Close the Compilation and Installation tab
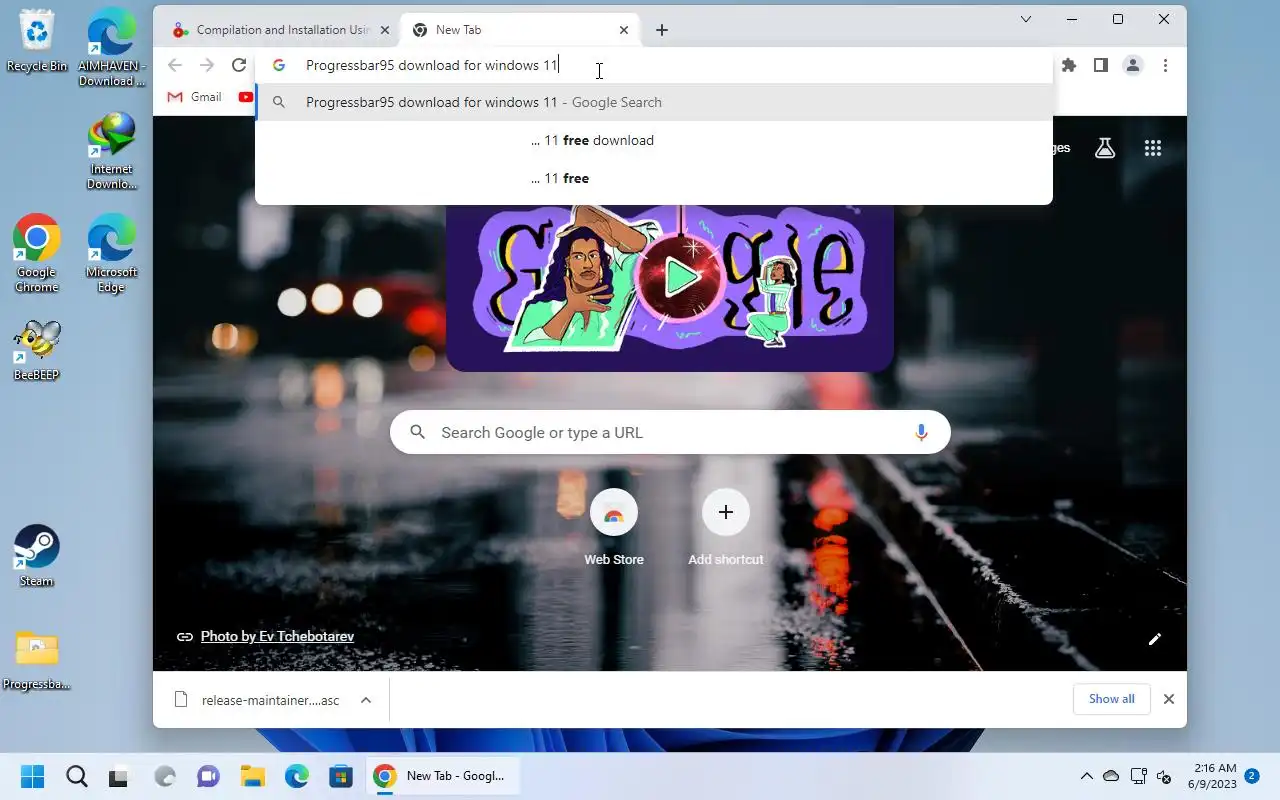 385,30
